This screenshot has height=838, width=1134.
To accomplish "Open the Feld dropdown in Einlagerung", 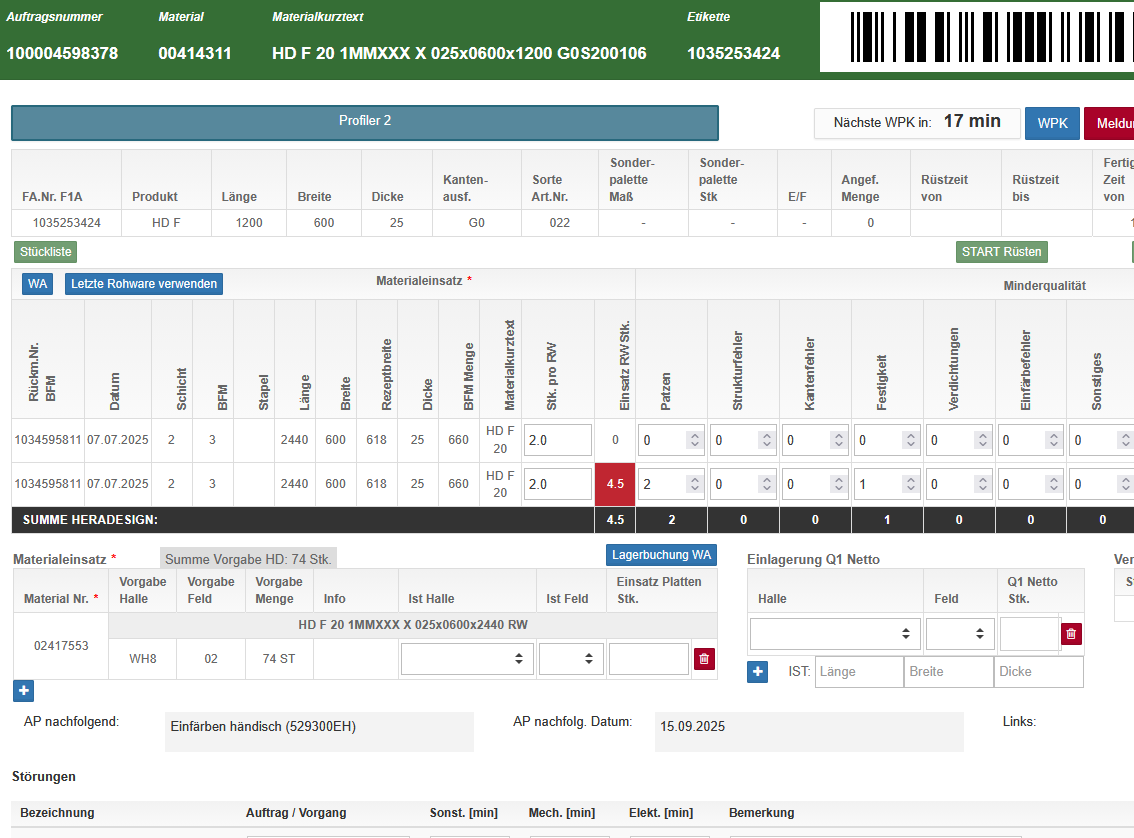I will pyautogui.click(x=958, y=634).
